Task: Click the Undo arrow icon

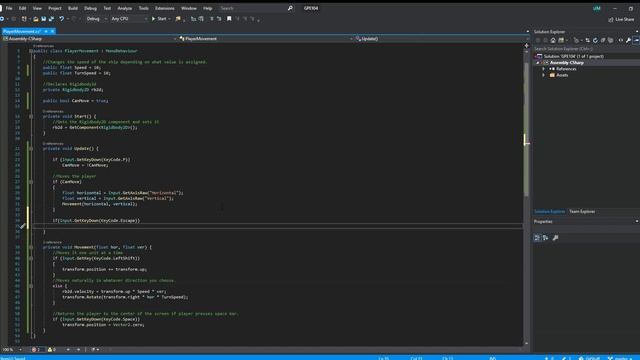Action: (61, 19)
